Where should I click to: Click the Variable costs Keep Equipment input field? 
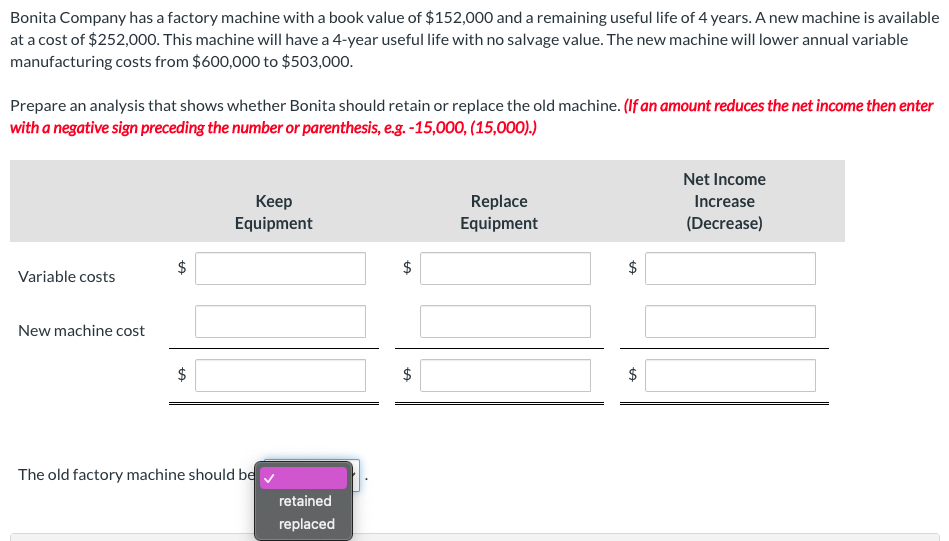[280, 269]
